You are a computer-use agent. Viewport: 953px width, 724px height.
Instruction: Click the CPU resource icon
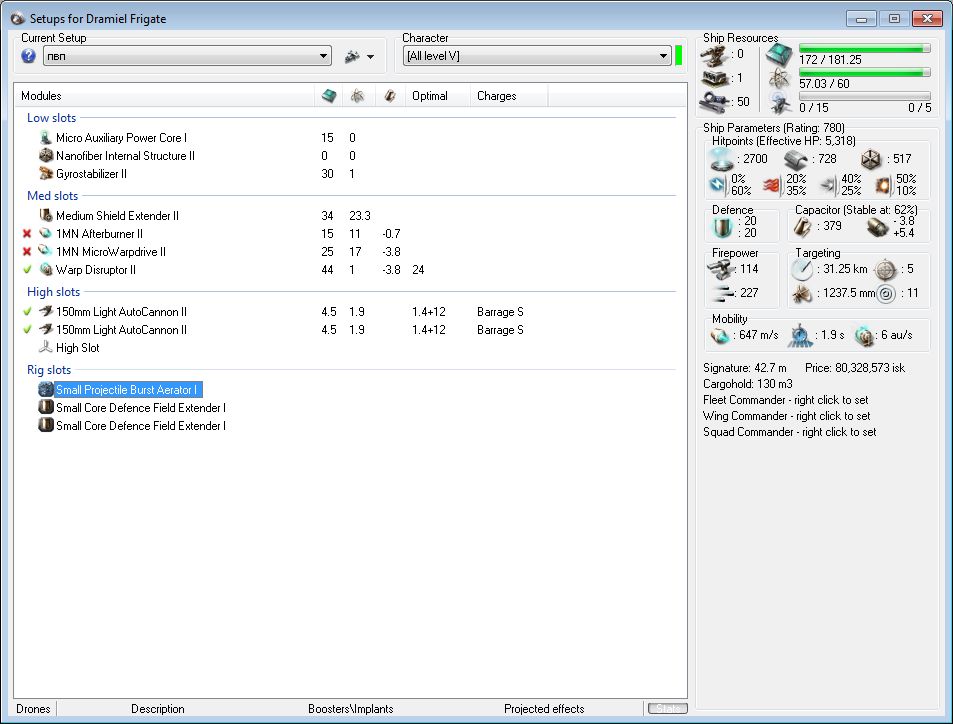[779, 55]
